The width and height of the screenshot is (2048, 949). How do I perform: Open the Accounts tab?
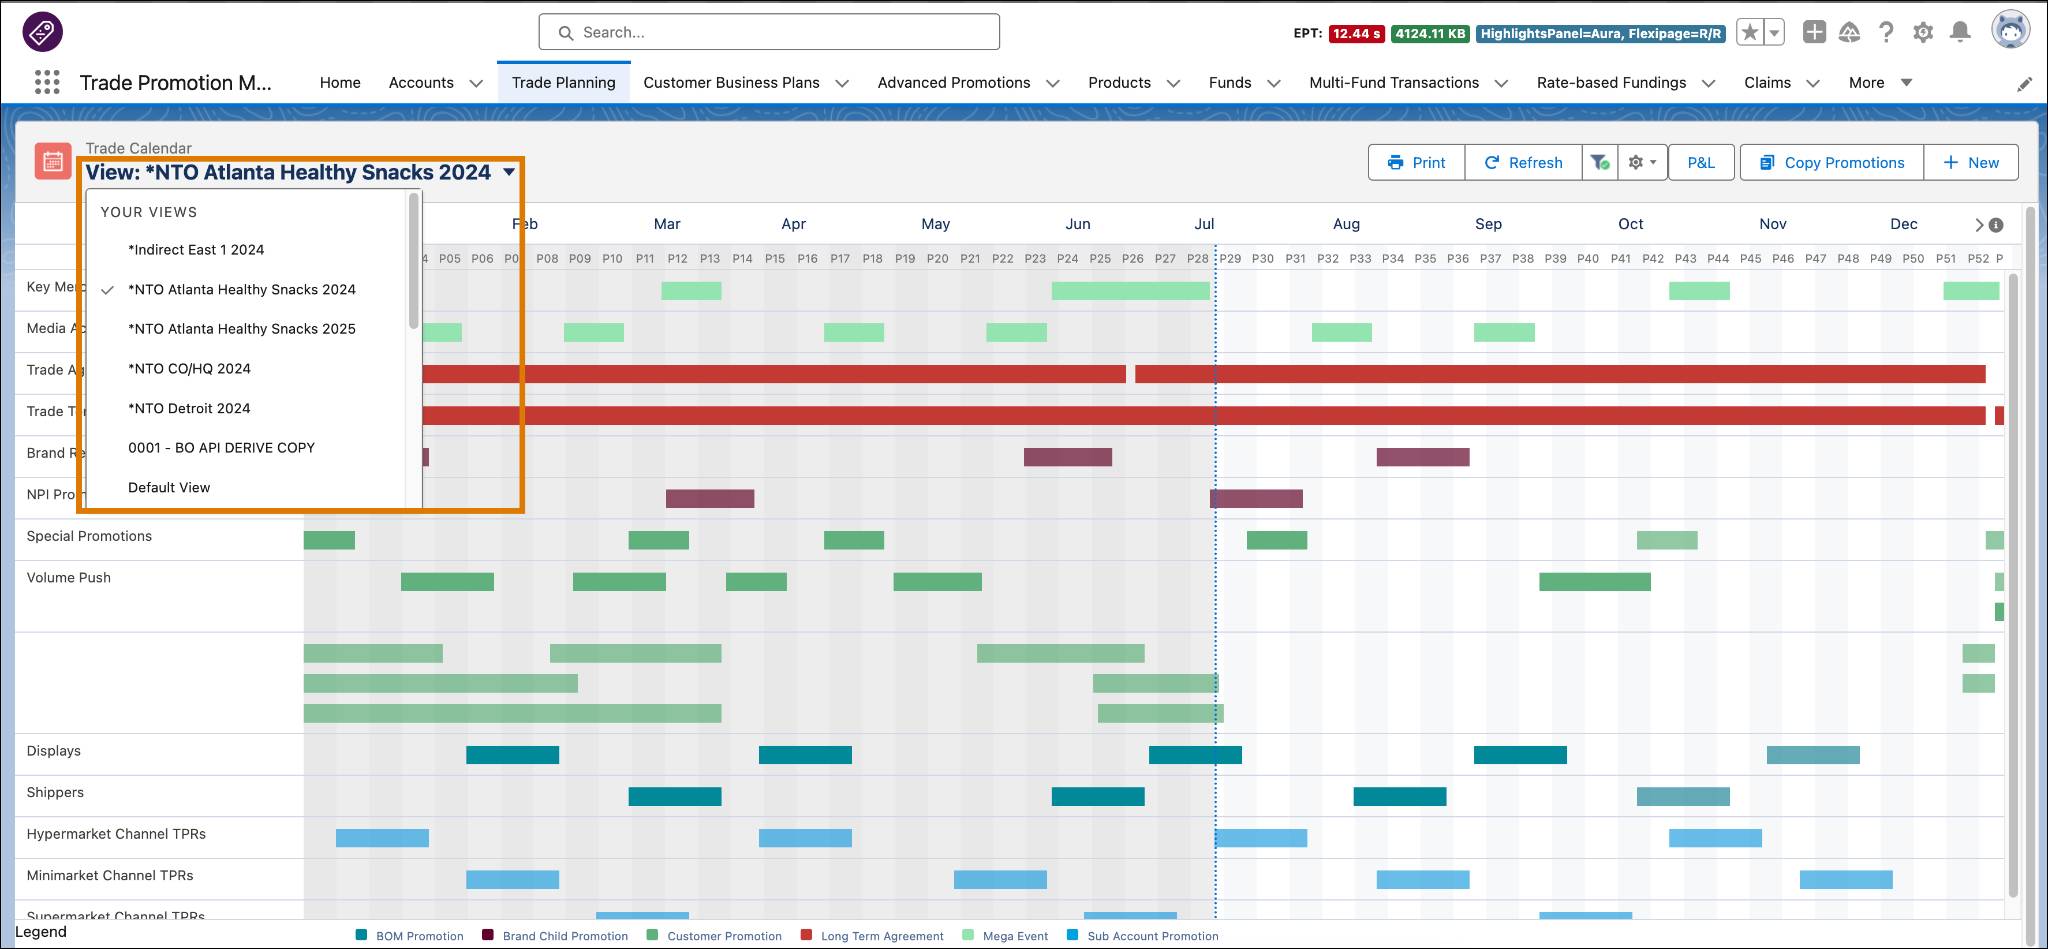click(x=421, y=83)
